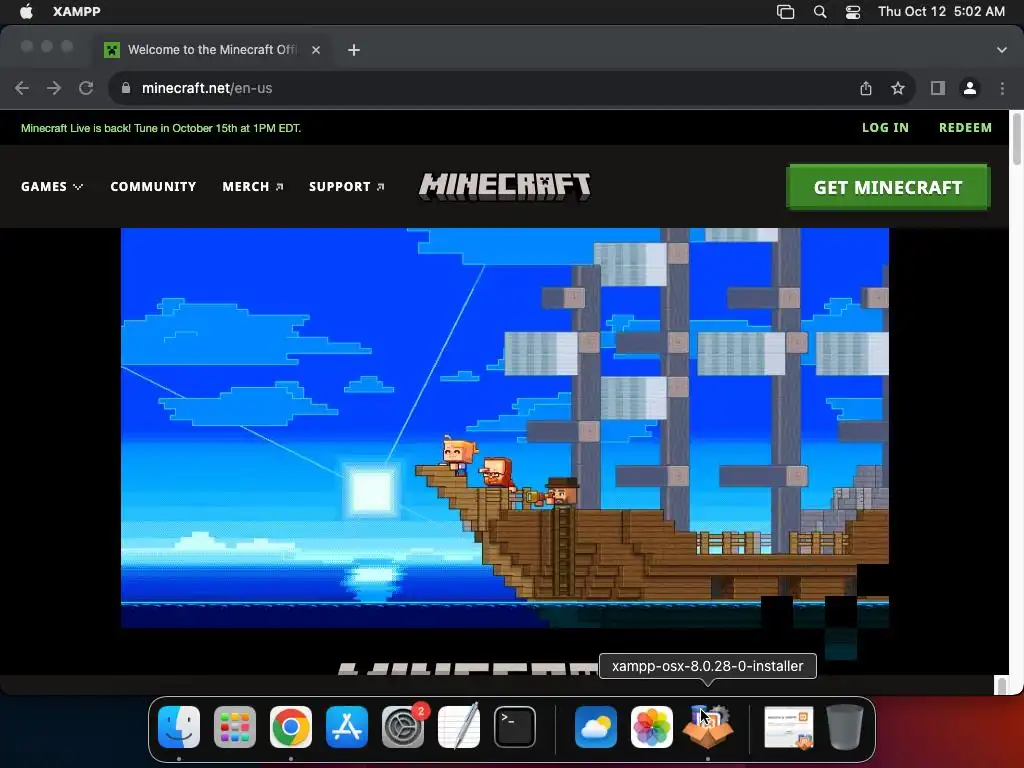This screenshot has width=1024, height=768.
Task: Open Launchpad from the Dock
Action: 235,727
